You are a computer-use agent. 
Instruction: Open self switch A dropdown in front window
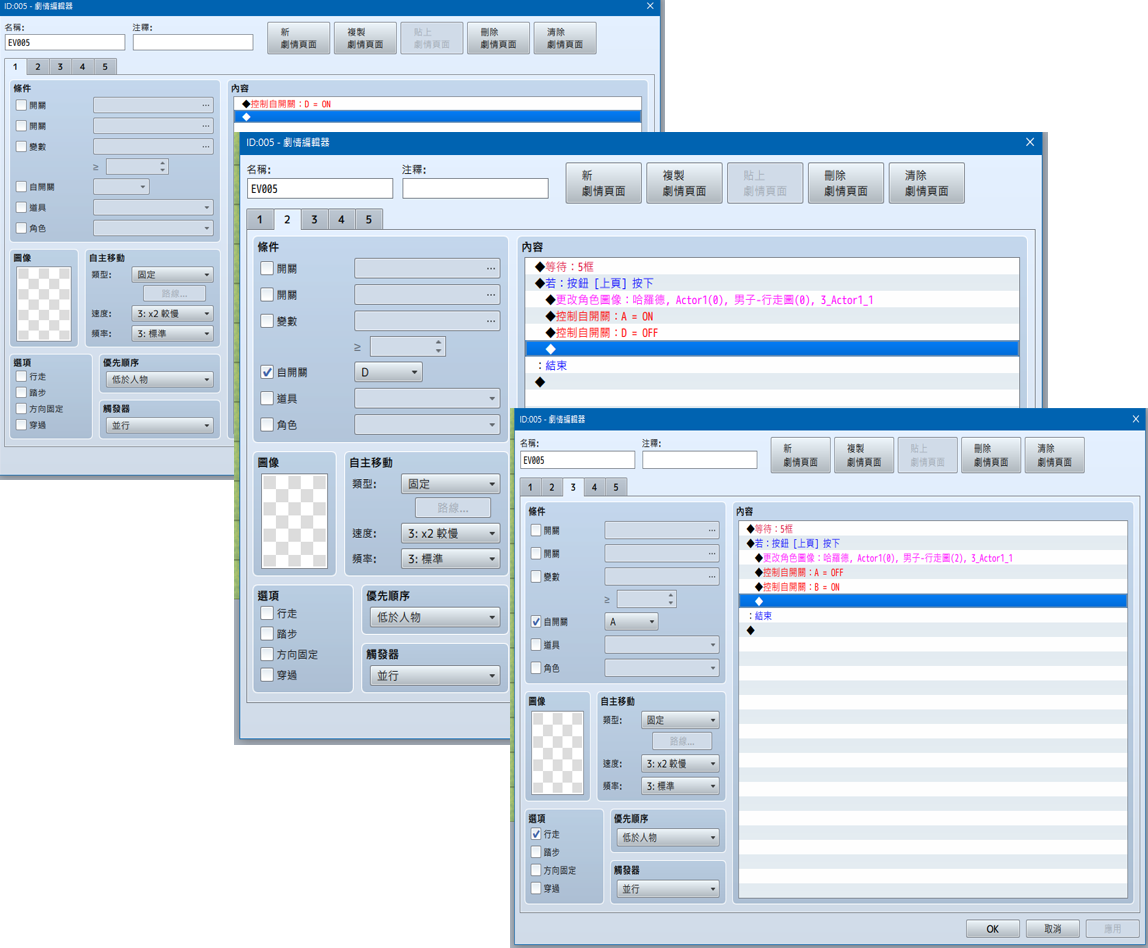[631, 622]
